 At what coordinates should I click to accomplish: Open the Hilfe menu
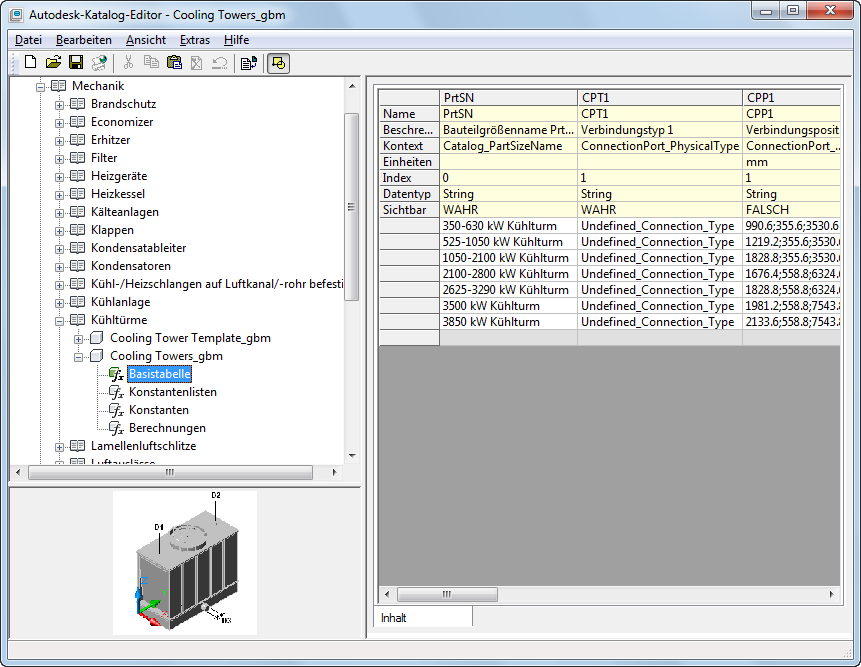point(236,40)
